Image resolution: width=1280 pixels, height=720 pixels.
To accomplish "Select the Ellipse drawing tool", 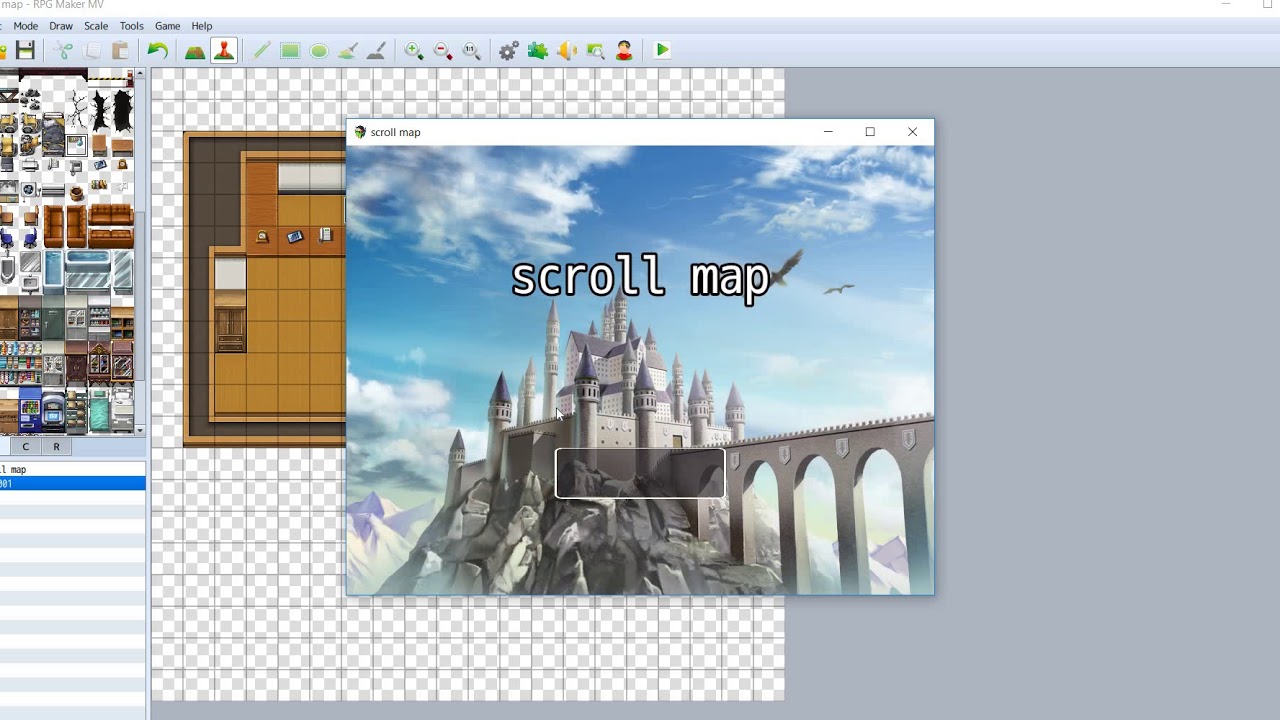I will coord(319,50).
